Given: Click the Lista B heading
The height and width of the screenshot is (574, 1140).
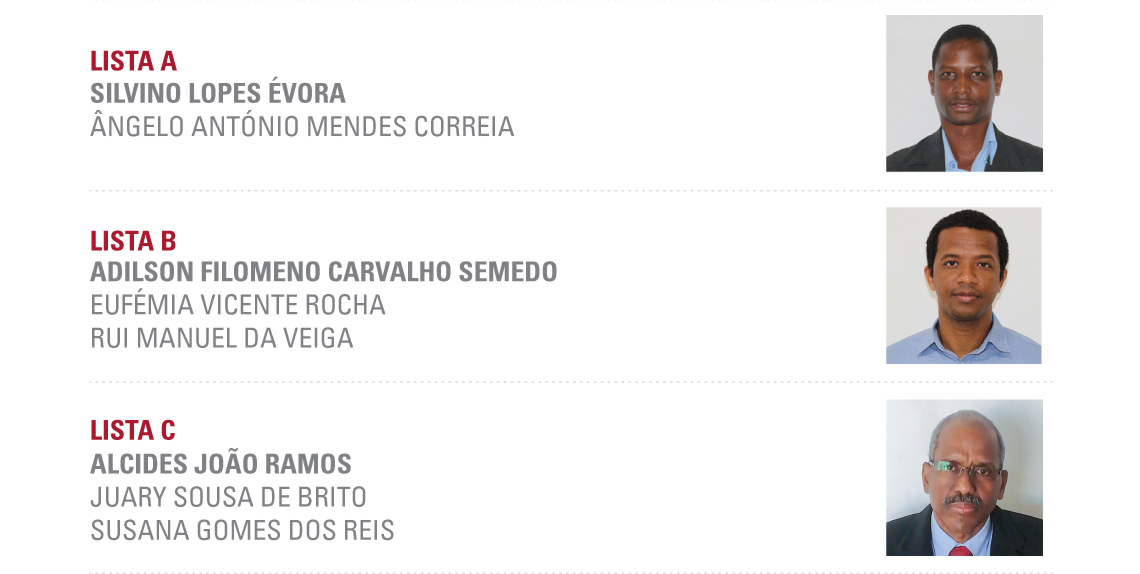Looking at the screenshot, I should pos(133,241).
